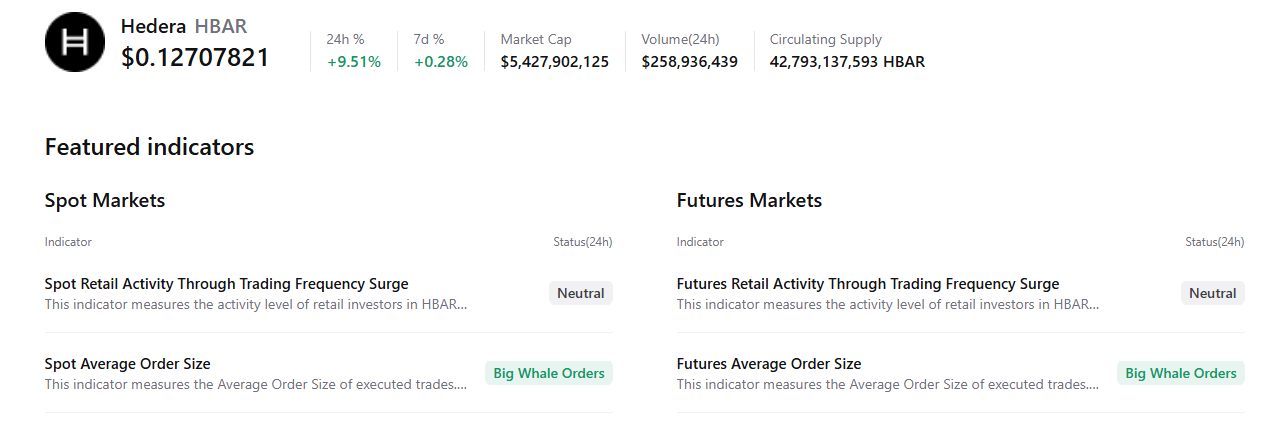Open Futures Average Order Size indicator
Viewport: 1279px width, 422px height.
coord(768,364)
